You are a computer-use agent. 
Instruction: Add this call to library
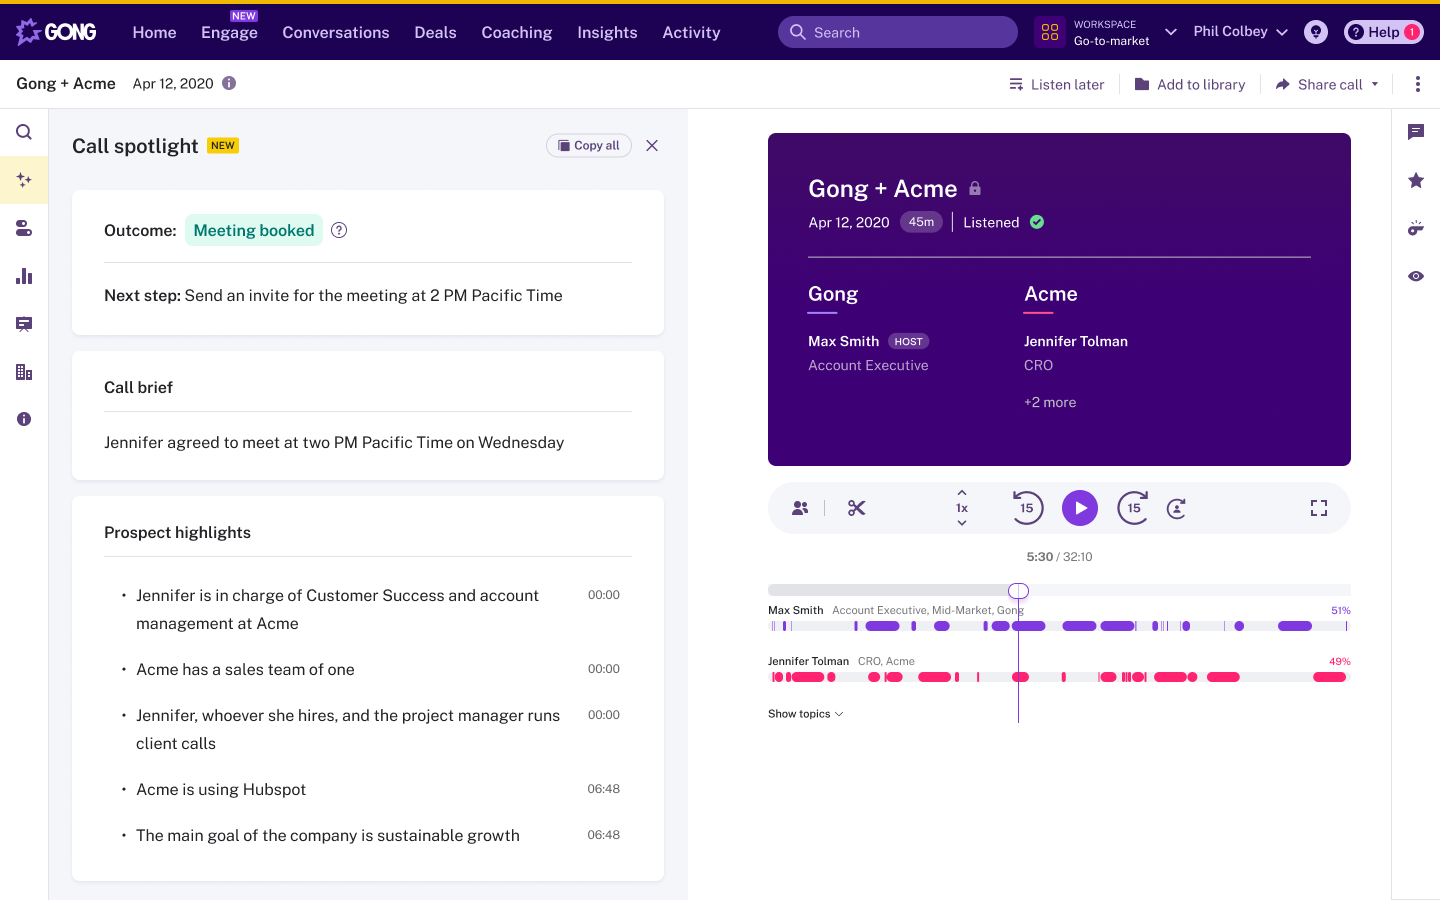click(1189, 84)
